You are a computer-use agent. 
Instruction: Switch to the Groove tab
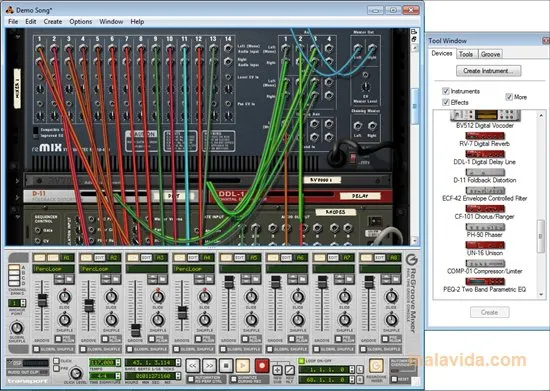[x=490, y=54]
